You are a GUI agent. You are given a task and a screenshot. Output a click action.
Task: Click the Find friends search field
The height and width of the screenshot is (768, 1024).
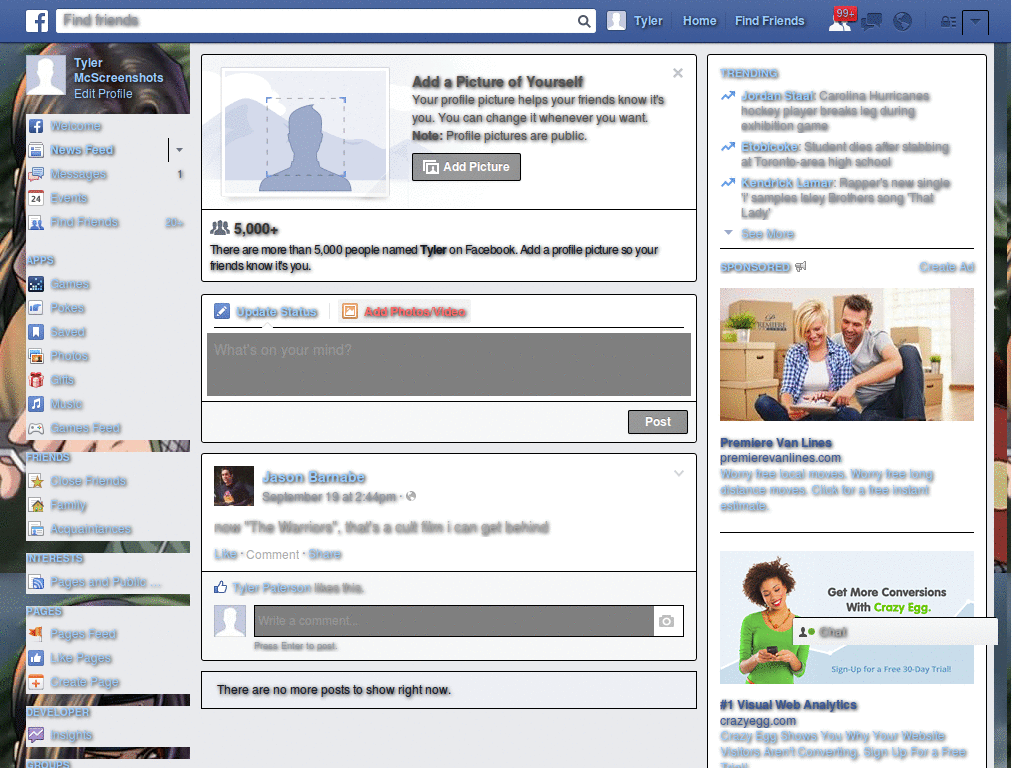click(317, 21)
